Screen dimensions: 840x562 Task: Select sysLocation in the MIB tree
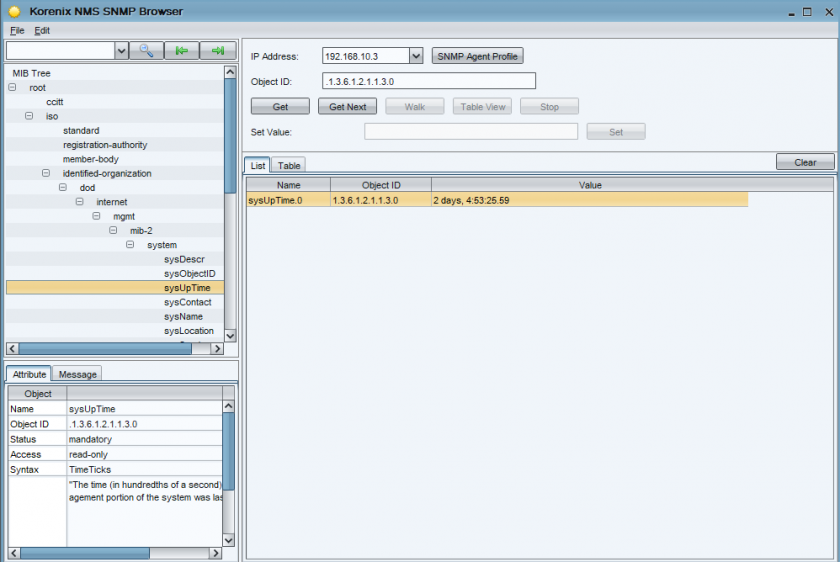[189, 331]
